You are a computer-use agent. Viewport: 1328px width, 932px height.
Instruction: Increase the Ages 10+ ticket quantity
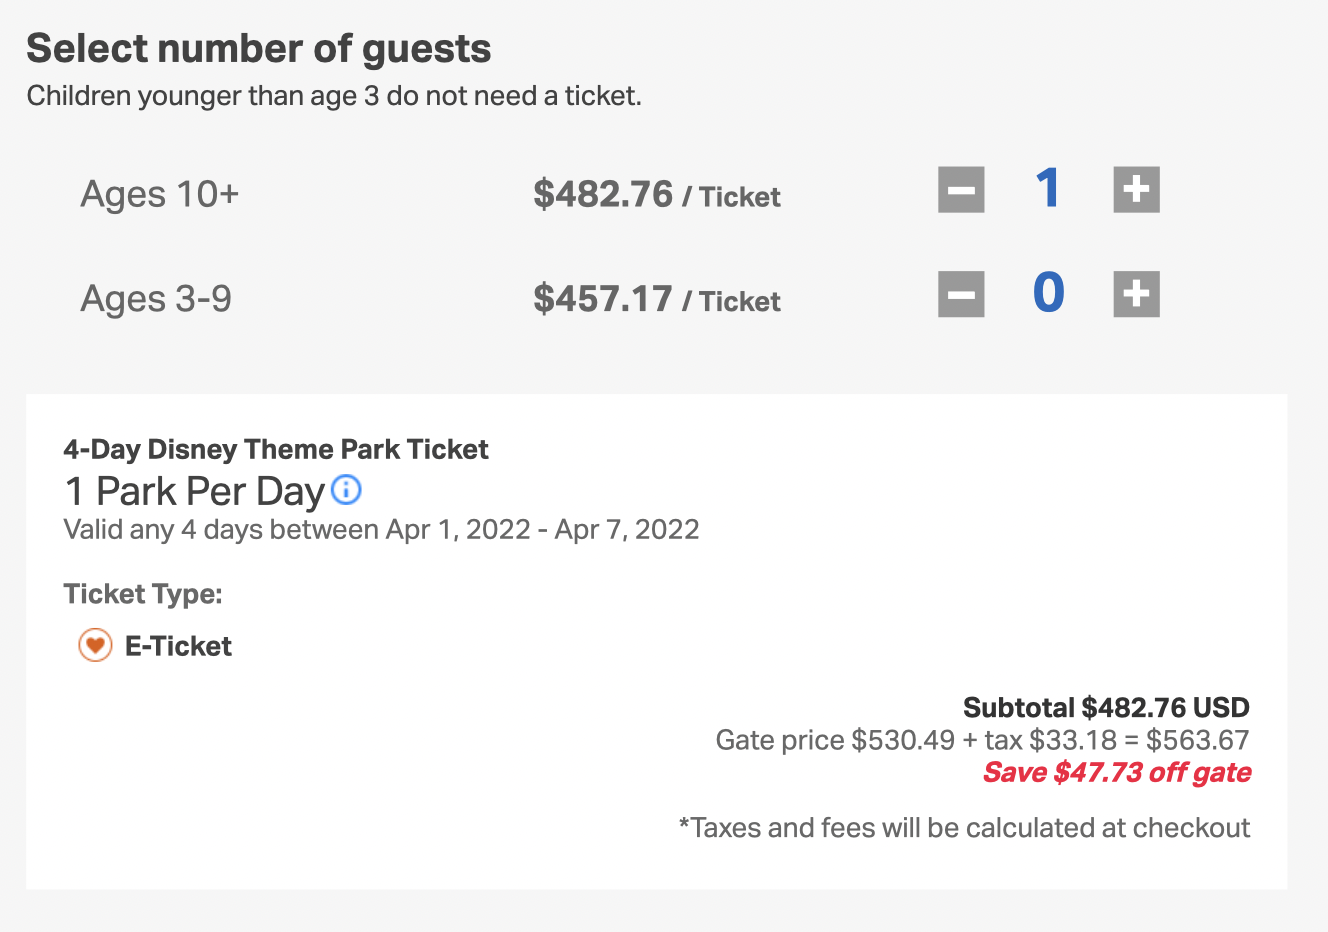point(1136,190)
